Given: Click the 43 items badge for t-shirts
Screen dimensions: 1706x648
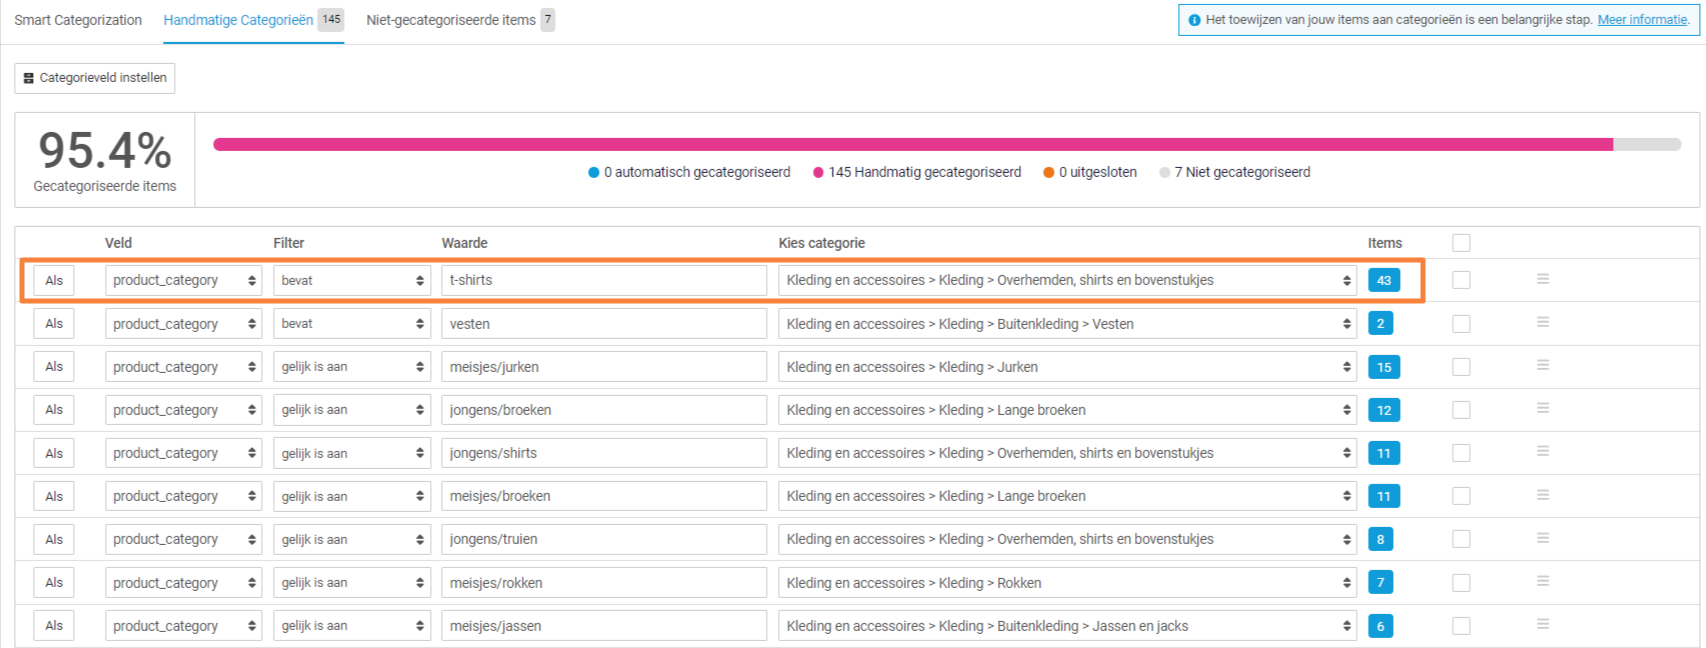Looking at the screenshot, I should 1383,280.
